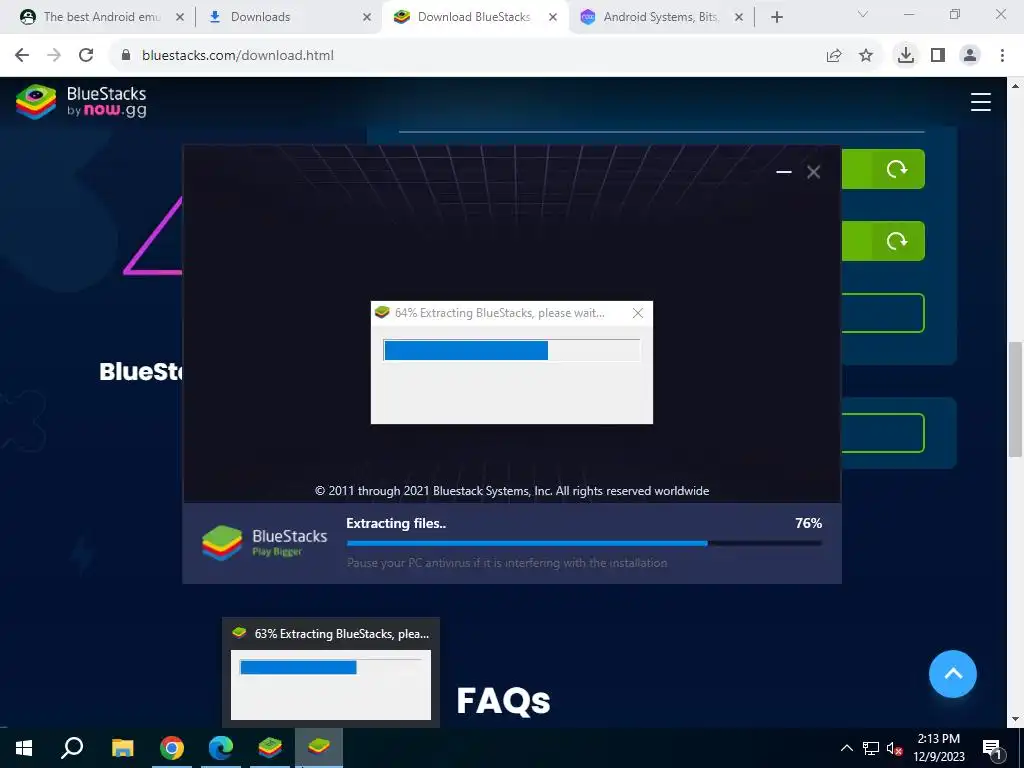Click the muted volume tray icon
The image size is (1024, 768).
click(x=895, y=748)
